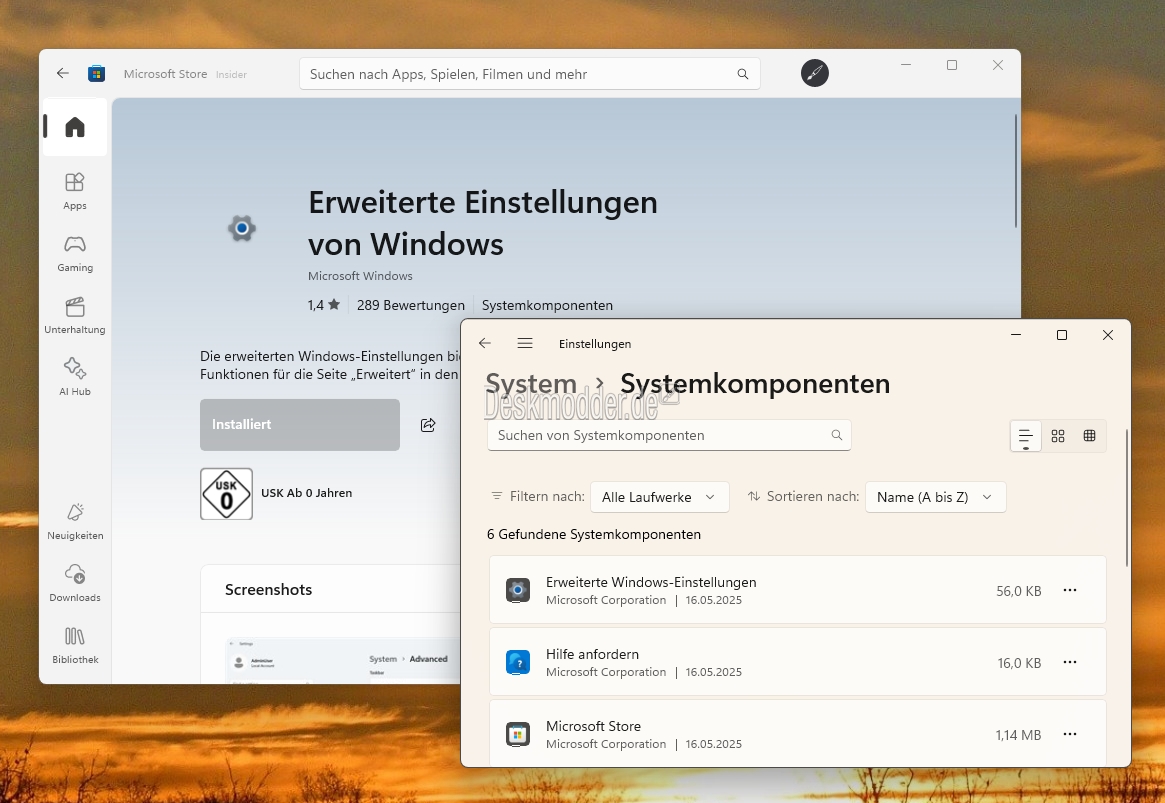Click the USK Ab 0 Jahren label
Image resolution: width=1165 pixels, height=803 pixels.
click(x=306, y=493)
